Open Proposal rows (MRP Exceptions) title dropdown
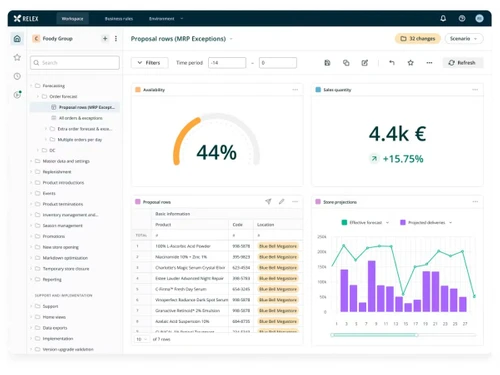This screenshot has height=375, width=500. 231,39
